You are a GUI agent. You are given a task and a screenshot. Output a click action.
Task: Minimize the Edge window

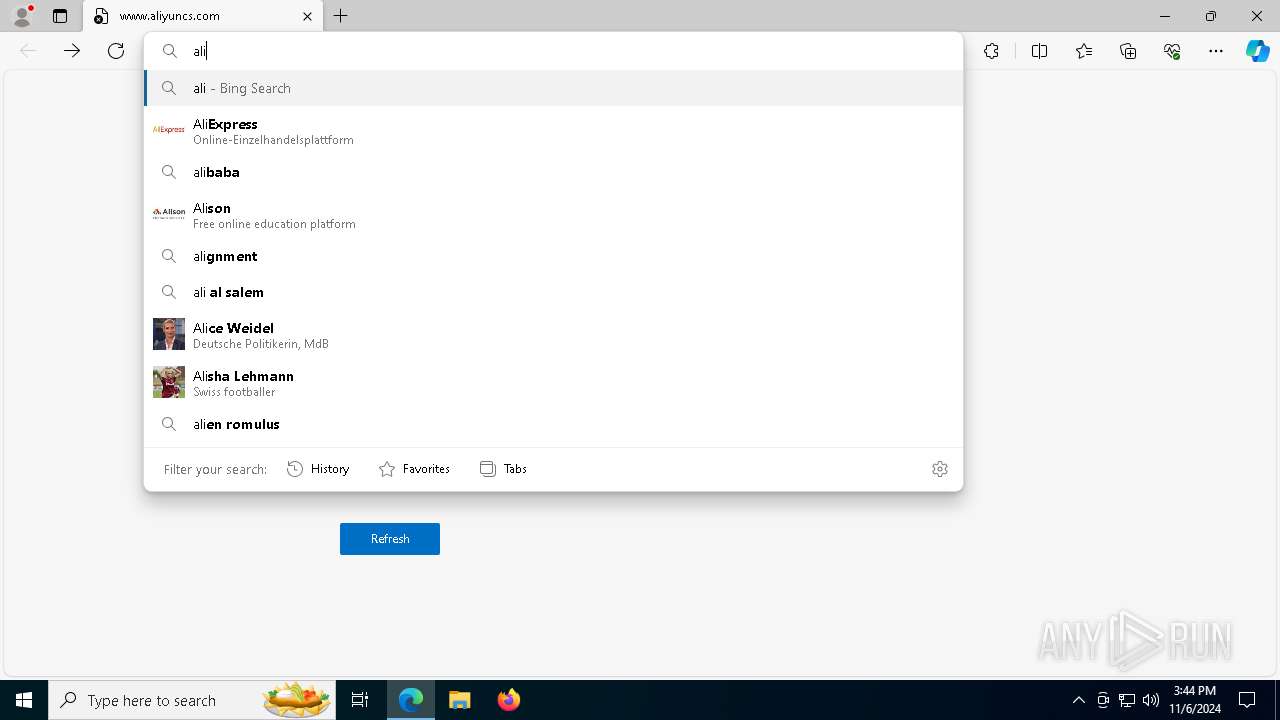(1164, 16)
